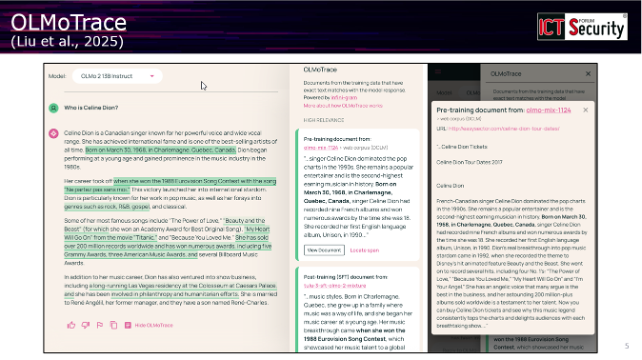Screen dimensions: 642x360
Task: Click the thumbs up feedback icon
Action: click(x=71, y=325)
